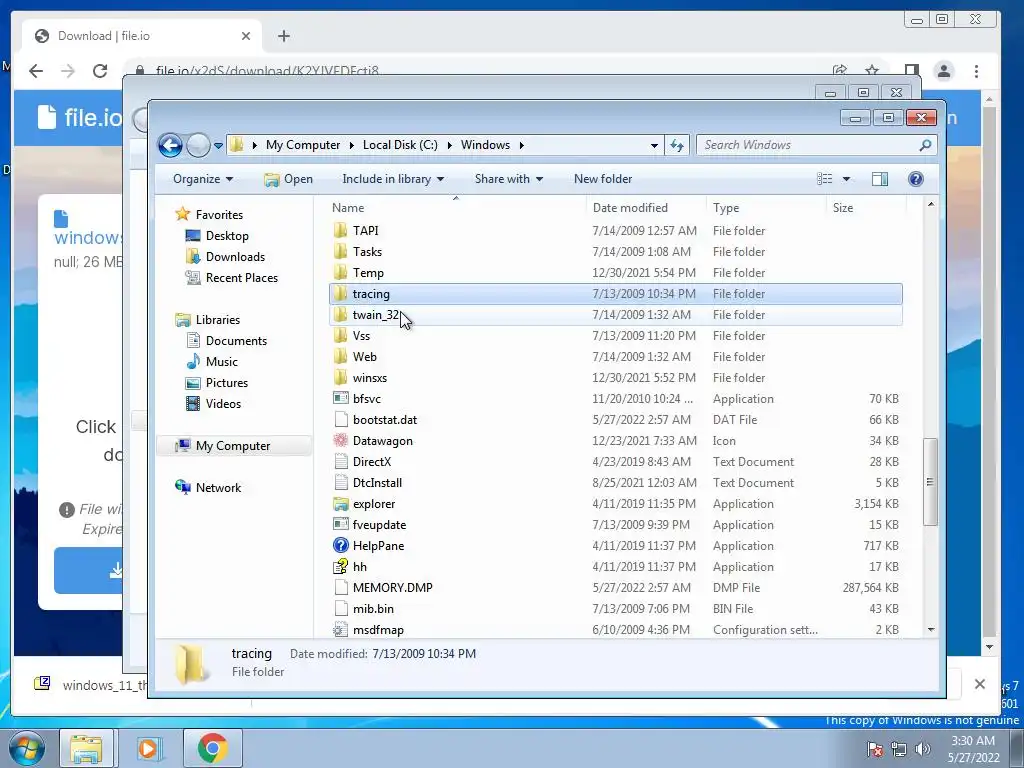Click the file list scroll down arrow

(931, 630)
